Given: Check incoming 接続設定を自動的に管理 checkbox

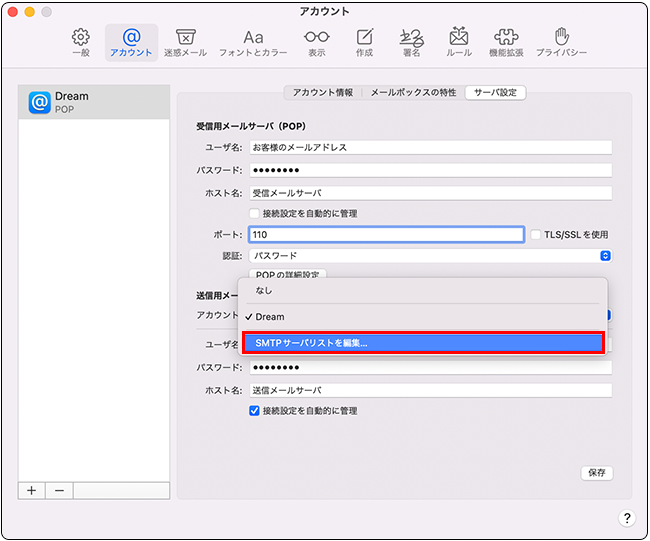Looking at the screenshot, I should coord(254,213).
